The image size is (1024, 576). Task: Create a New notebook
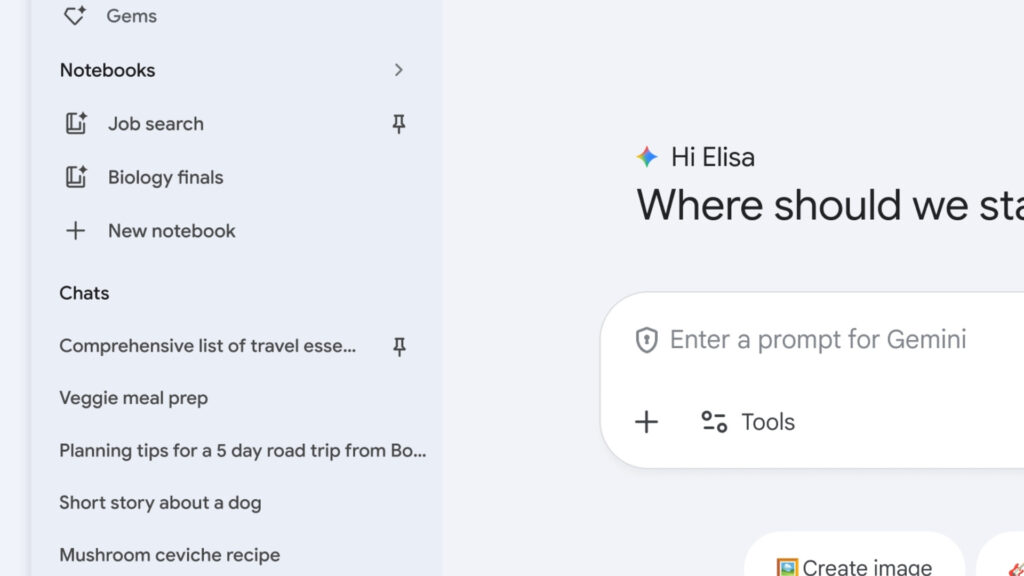171,231
